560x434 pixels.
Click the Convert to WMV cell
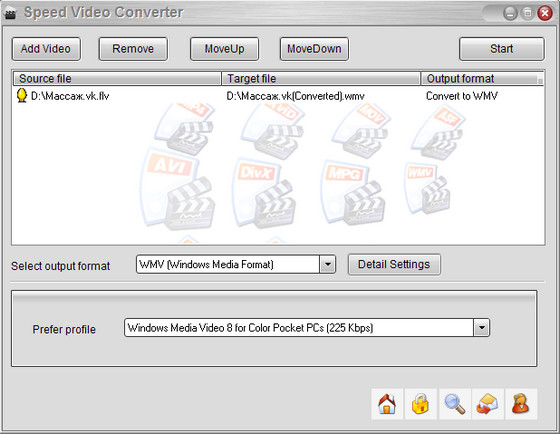[462, 96]
